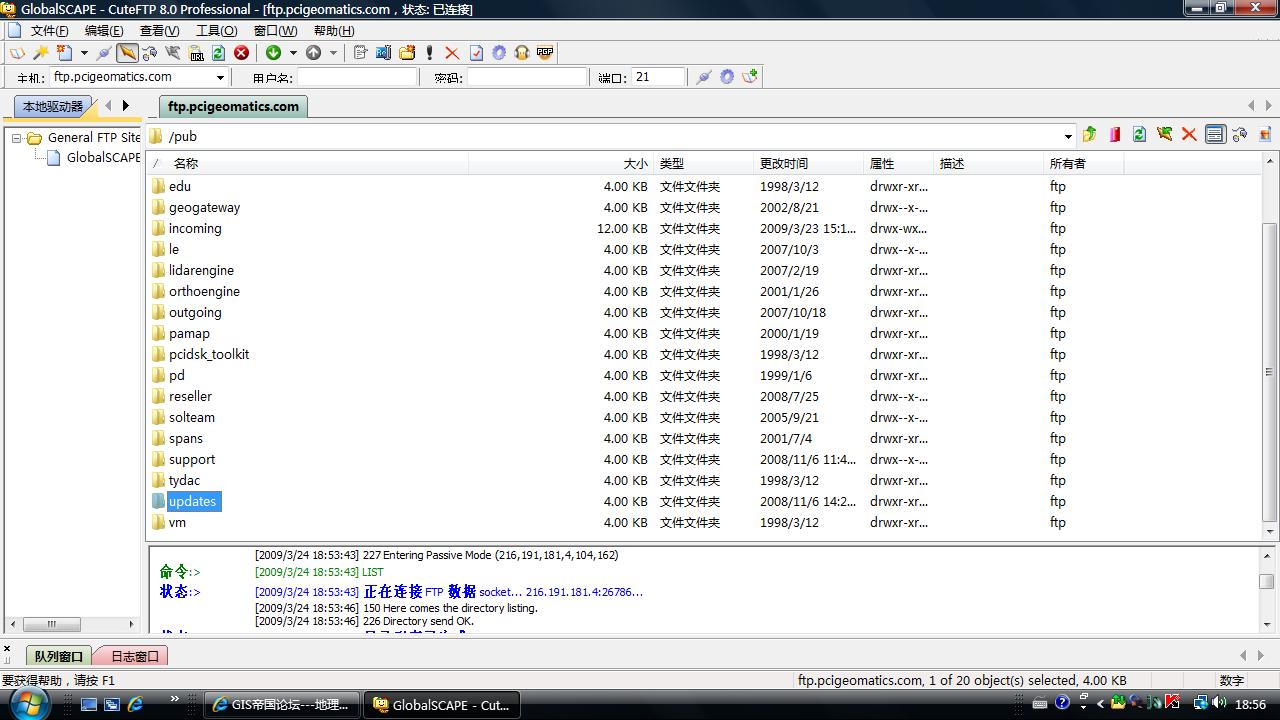Launch the Connection Wizard wand icon
This screenshot has height=720, width=1280.
[x=41, y=53]
